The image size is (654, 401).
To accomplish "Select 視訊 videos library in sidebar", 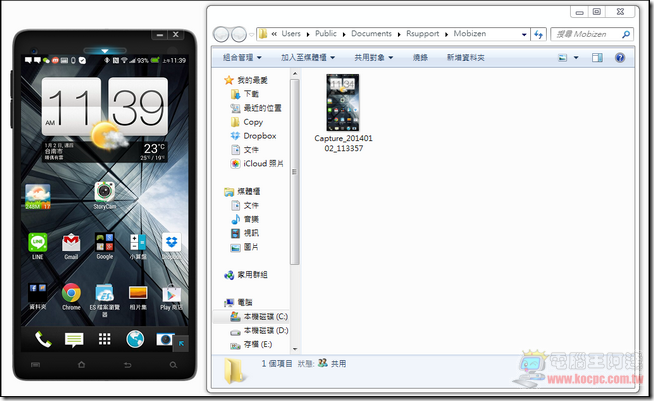I will point(245,233).
